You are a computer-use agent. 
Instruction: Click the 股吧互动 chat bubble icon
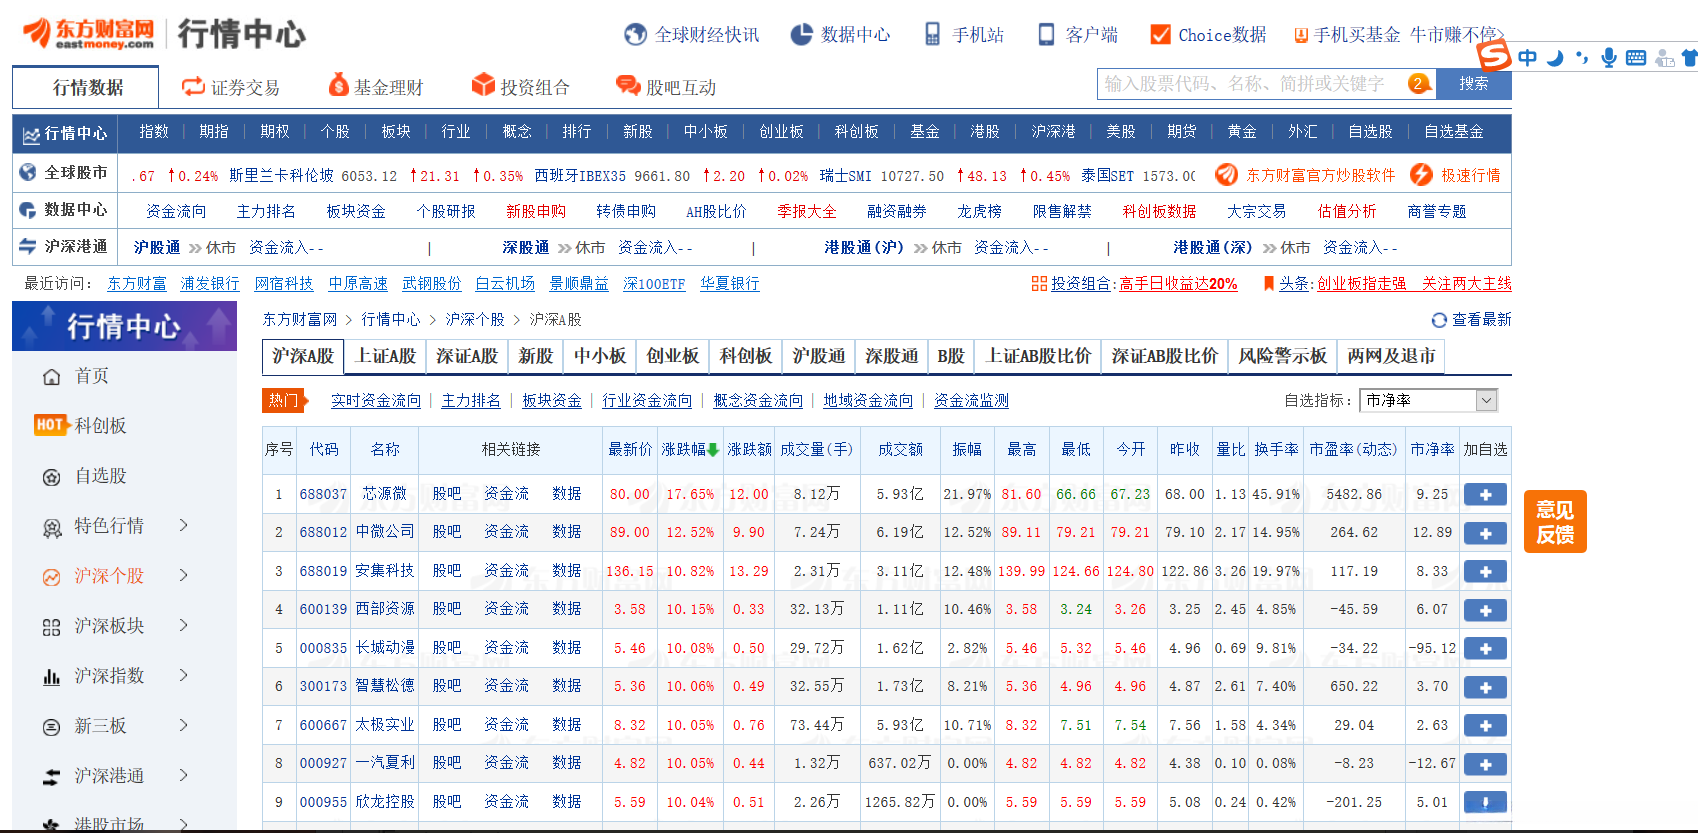click(628, 86)
